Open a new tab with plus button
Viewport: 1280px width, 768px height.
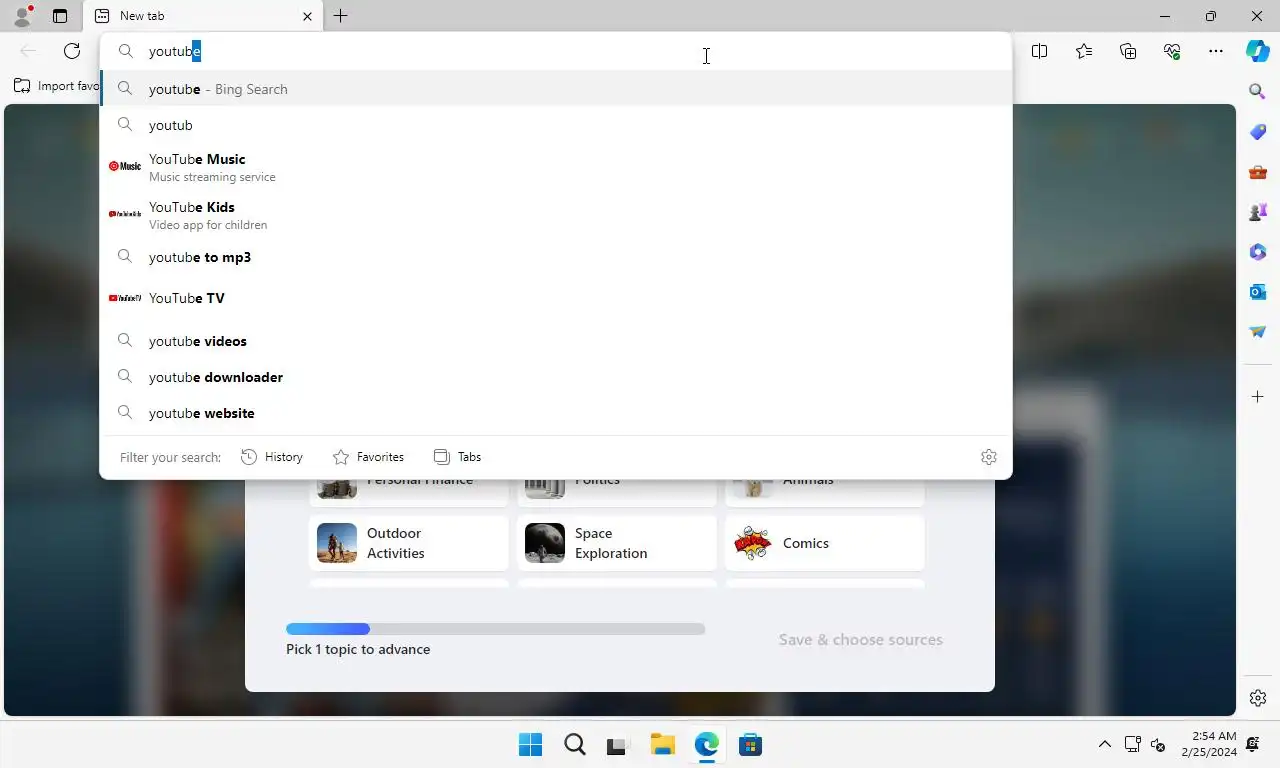pos(340,16)
